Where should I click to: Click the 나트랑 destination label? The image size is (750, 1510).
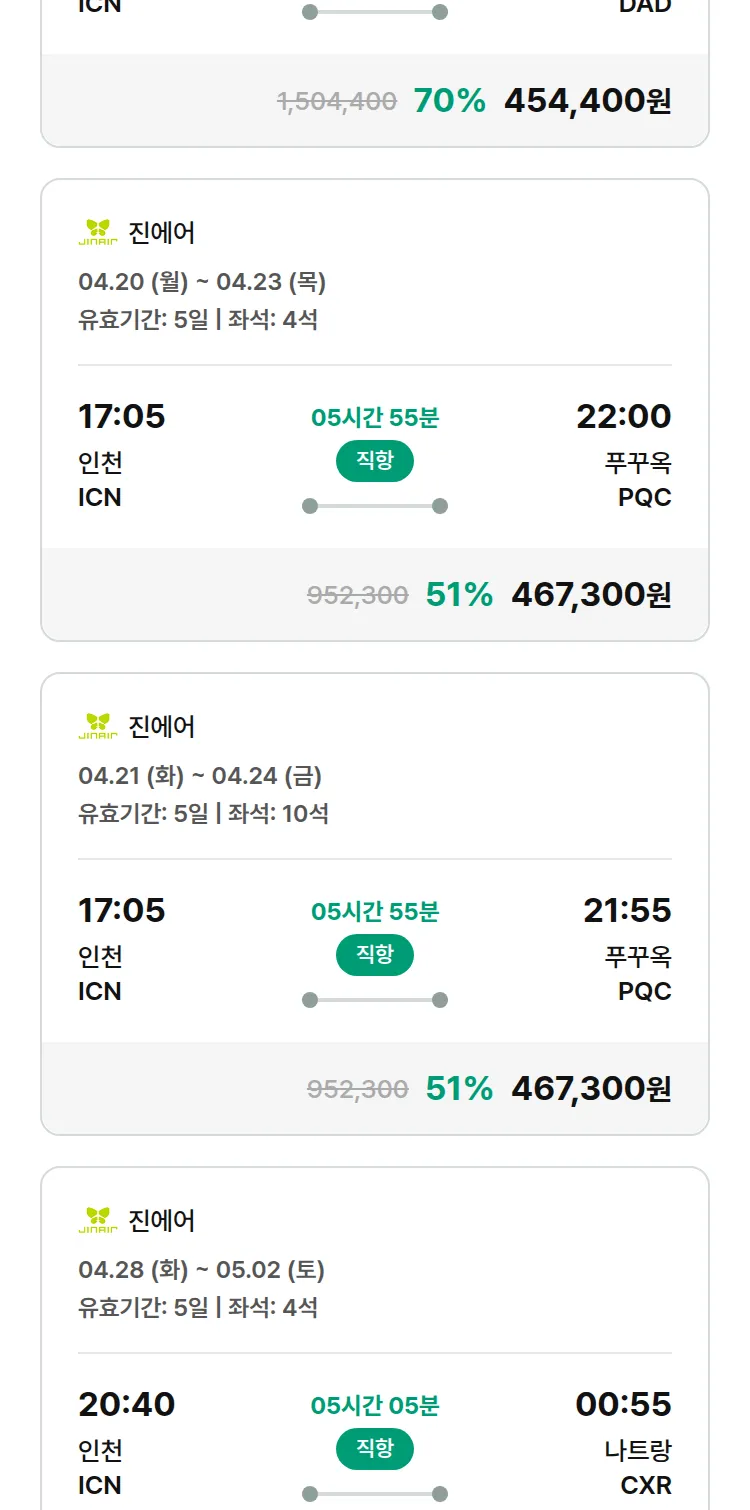[638, 1450]
